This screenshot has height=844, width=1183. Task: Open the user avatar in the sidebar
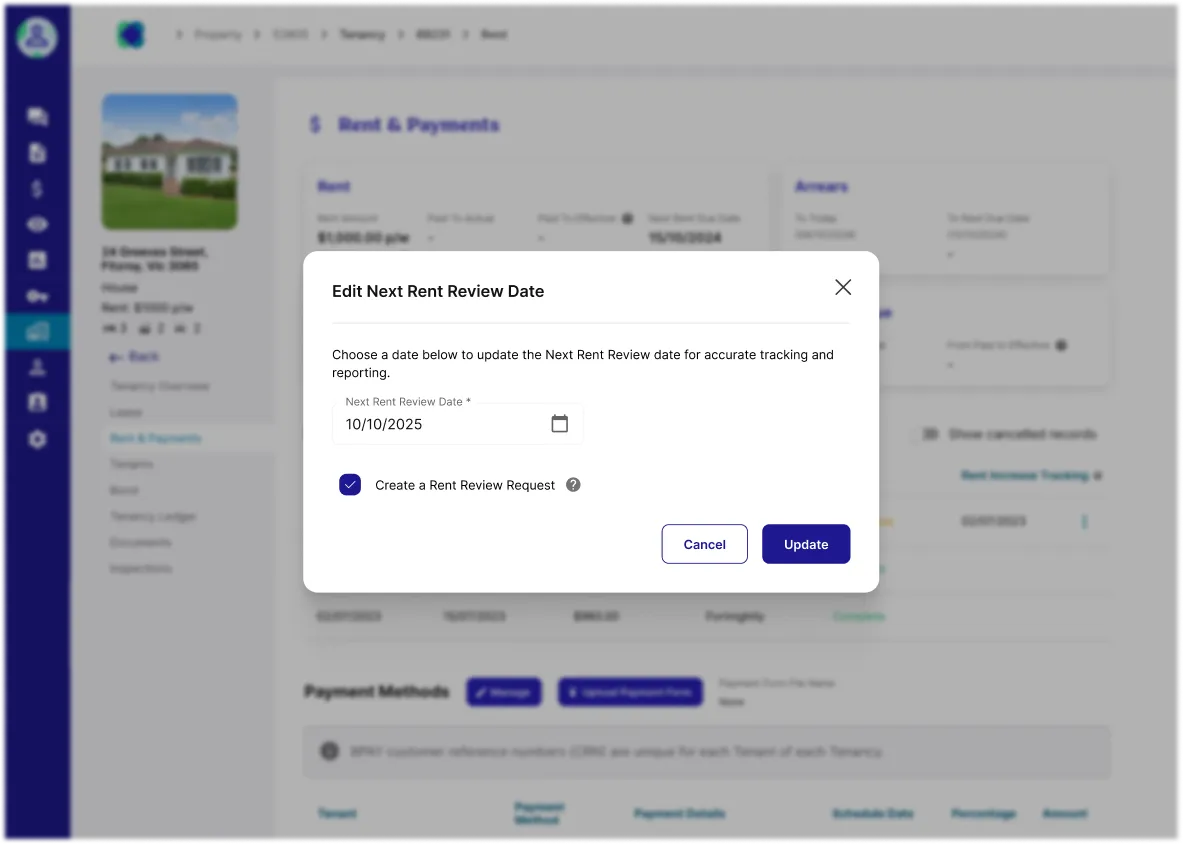[37, 36]
